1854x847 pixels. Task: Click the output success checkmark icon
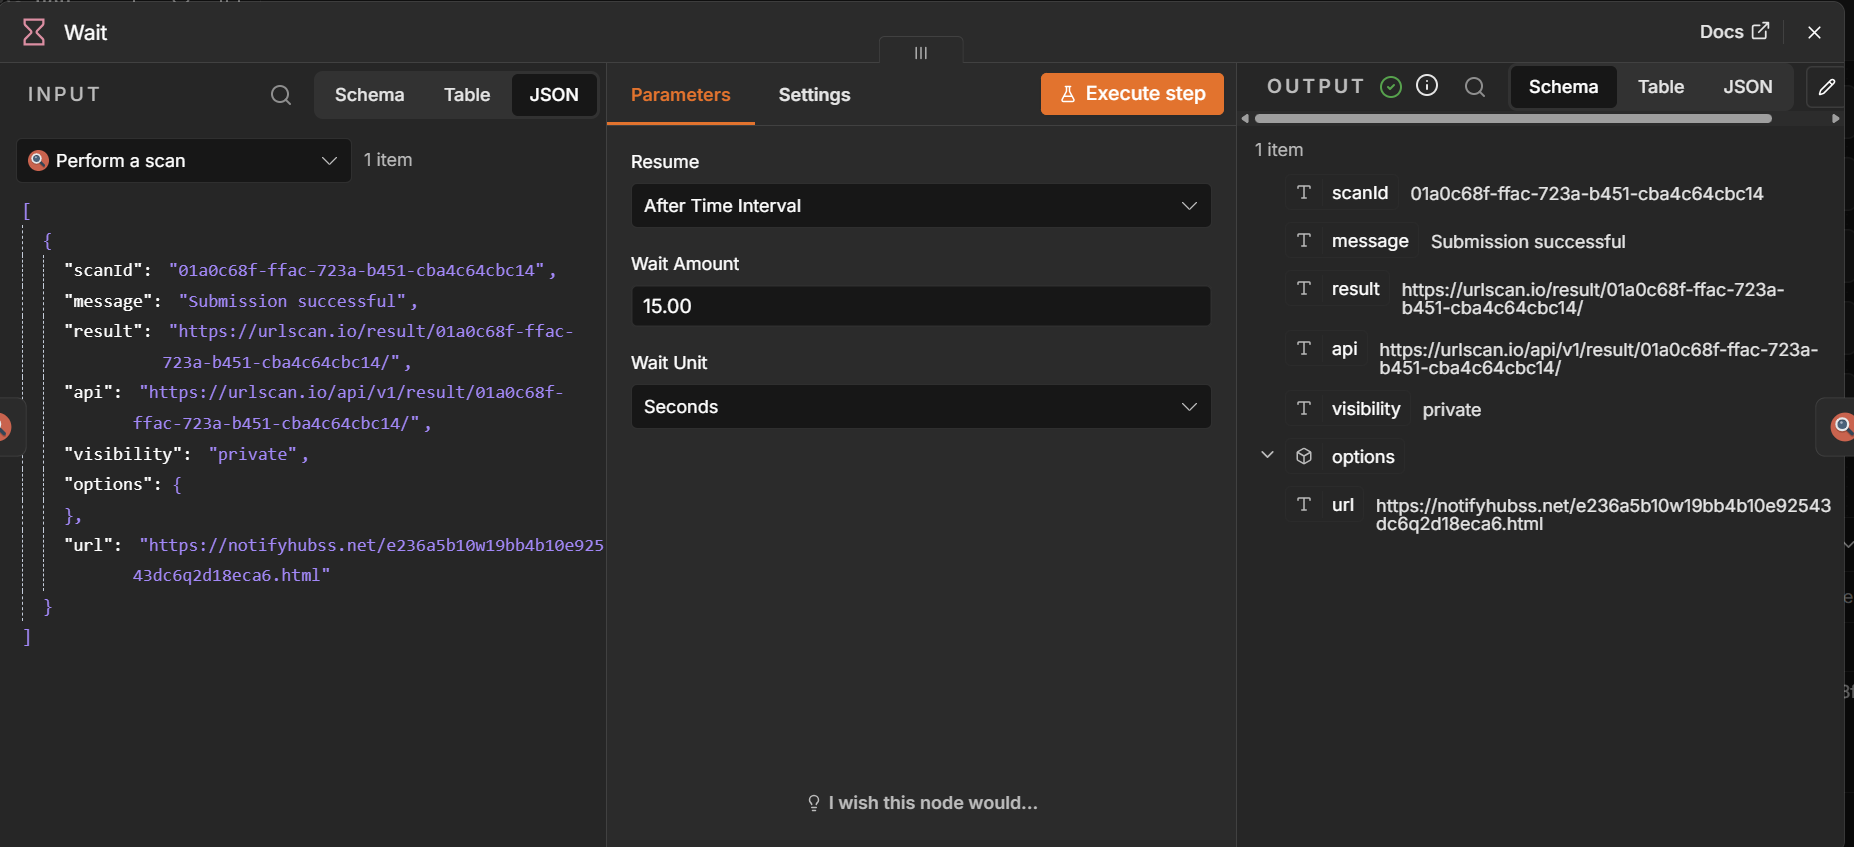click(x=1390, y=87)
